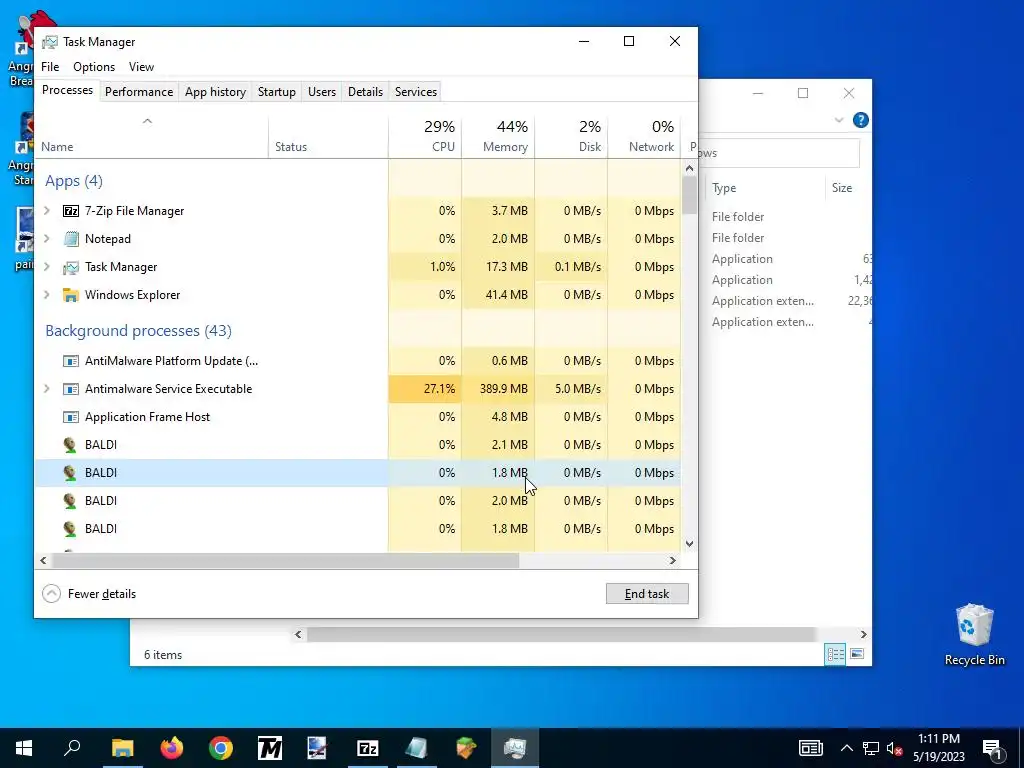Open taskbar search magnifier
This screenshot has width=1024, height=768.
(72, 748)
